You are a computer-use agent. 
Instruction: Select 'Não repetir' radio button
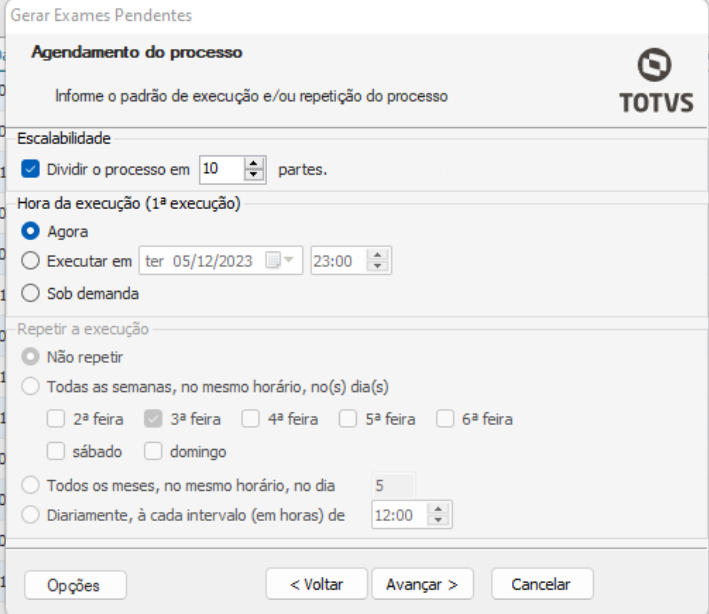coord(30,356)
